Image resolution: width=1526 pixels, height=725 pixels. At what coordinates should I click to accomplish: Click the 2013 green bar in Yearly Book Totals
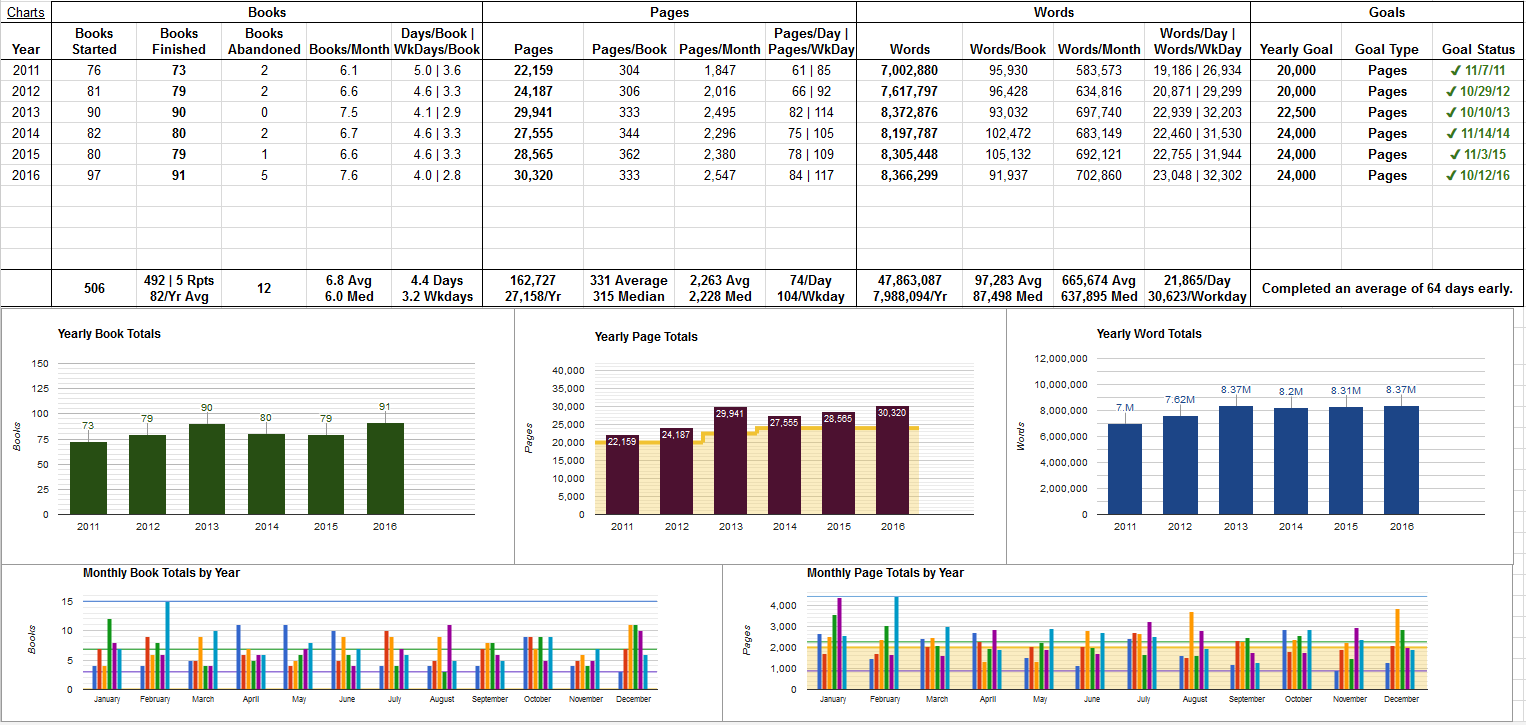coord(207,469)
